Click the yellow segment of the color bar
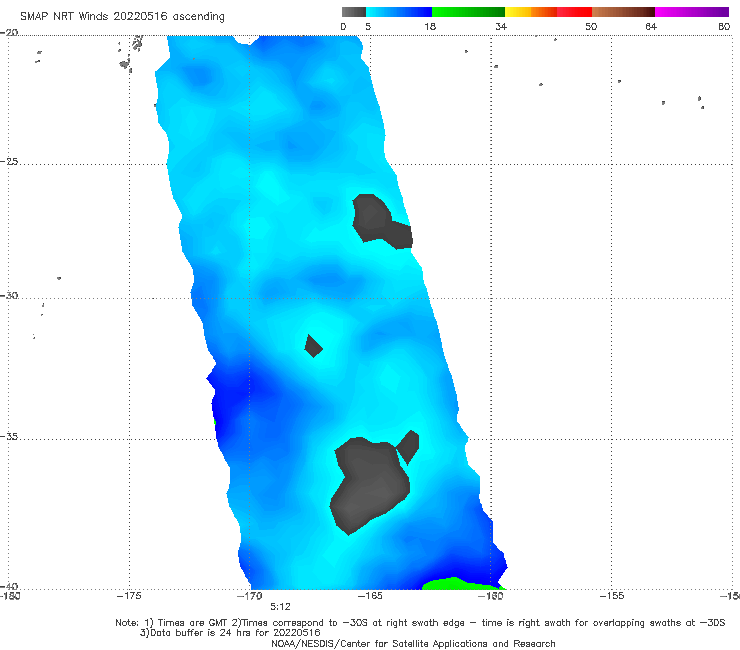The height and width of the screenshot is (650, 740). click(518, 12)
